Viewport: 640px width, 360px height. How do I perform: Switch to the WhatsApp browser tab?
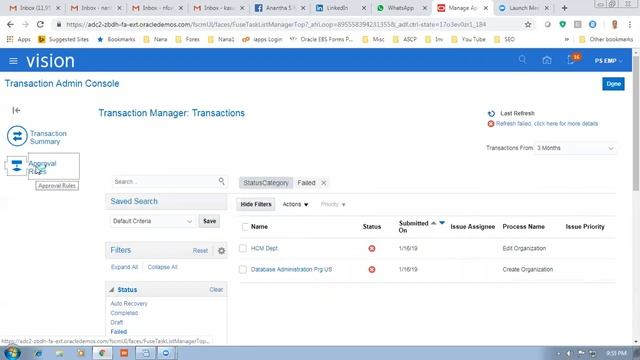[x=400, y=8]
